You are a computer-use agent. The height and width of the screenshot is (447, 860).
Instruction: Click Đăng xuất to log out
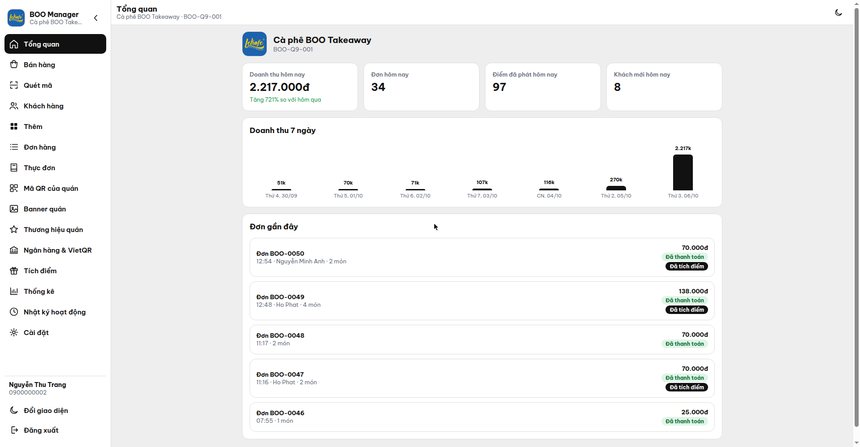[x=55, y=430]
